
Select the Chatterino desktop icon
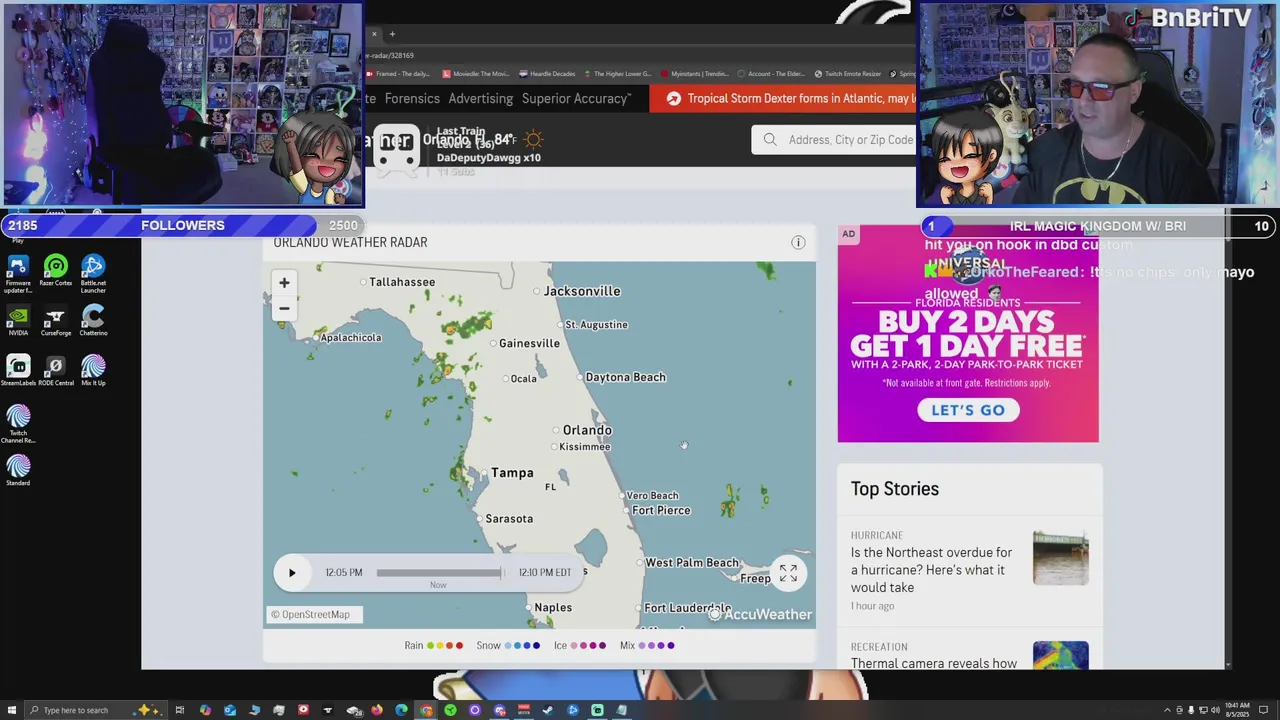click(93, 321)
